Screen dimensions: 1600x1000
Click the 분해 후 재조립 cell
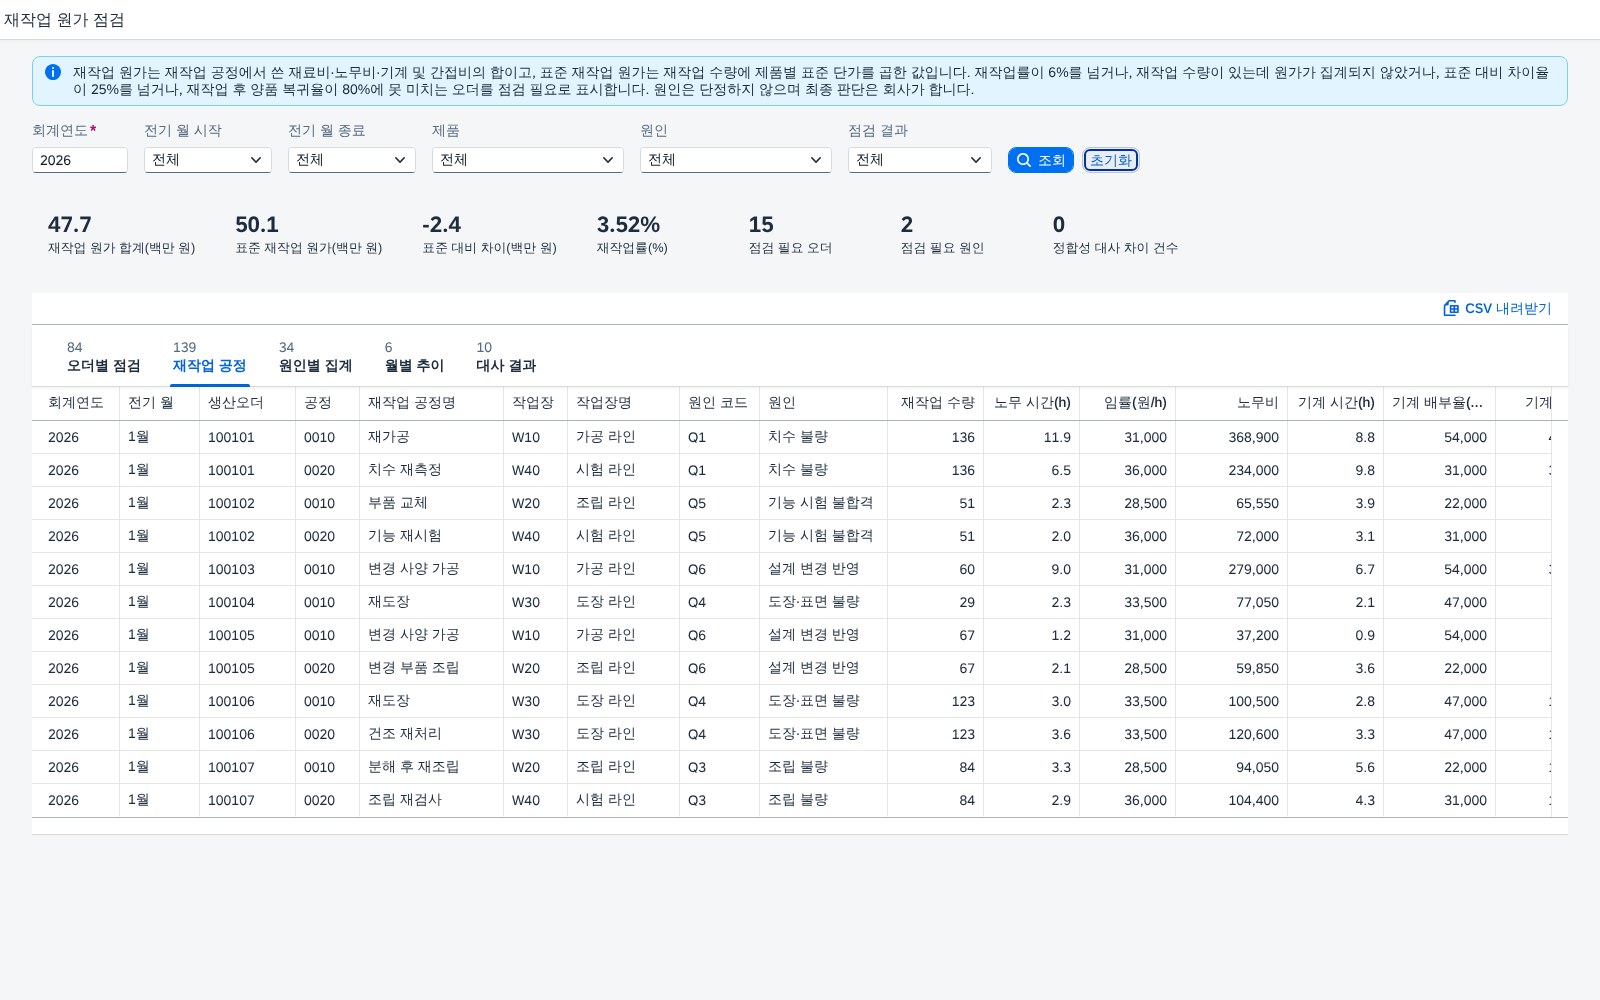[432, 767]
